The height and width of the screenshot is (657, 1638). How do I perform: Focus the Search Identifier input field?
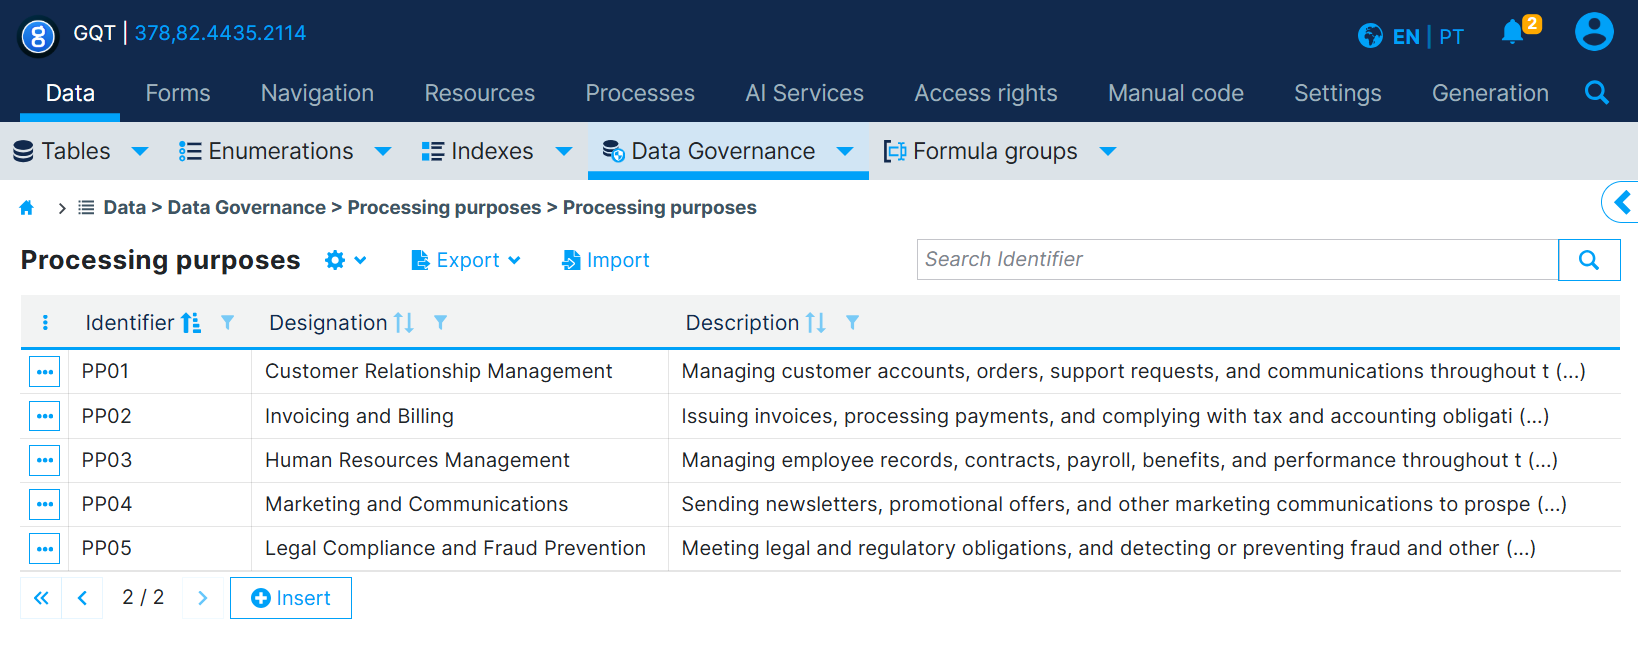(x=1238, y=260)
